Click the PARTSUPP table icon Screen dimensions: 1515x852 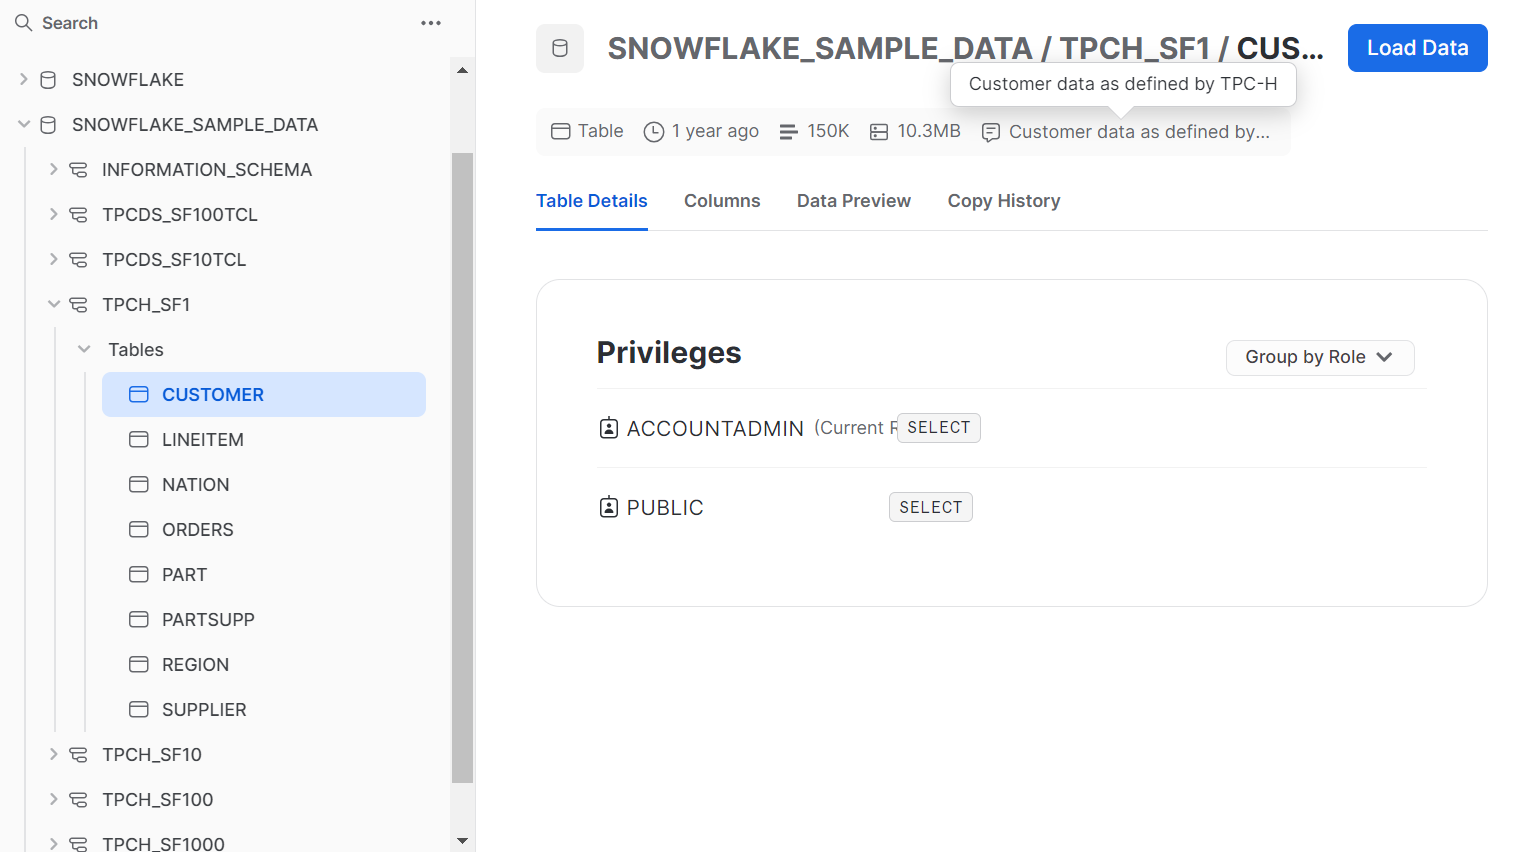tap(139, 620)
